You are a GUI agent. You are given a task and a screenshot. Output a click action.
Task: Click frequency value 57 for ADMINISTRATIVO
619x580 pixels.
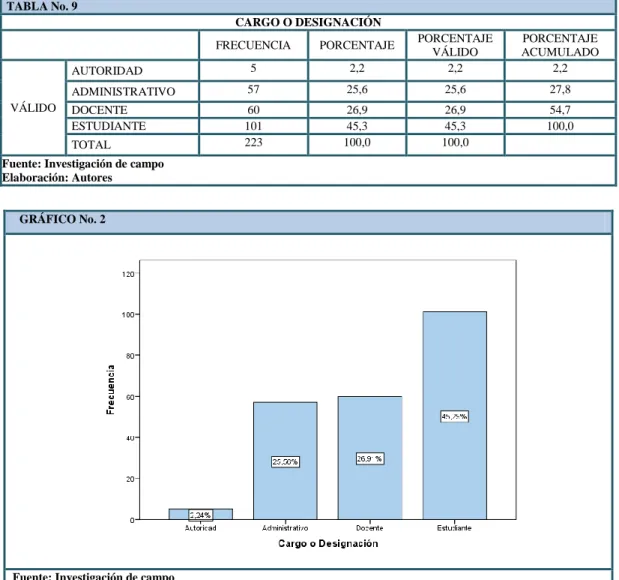click(x=253, y=89)
